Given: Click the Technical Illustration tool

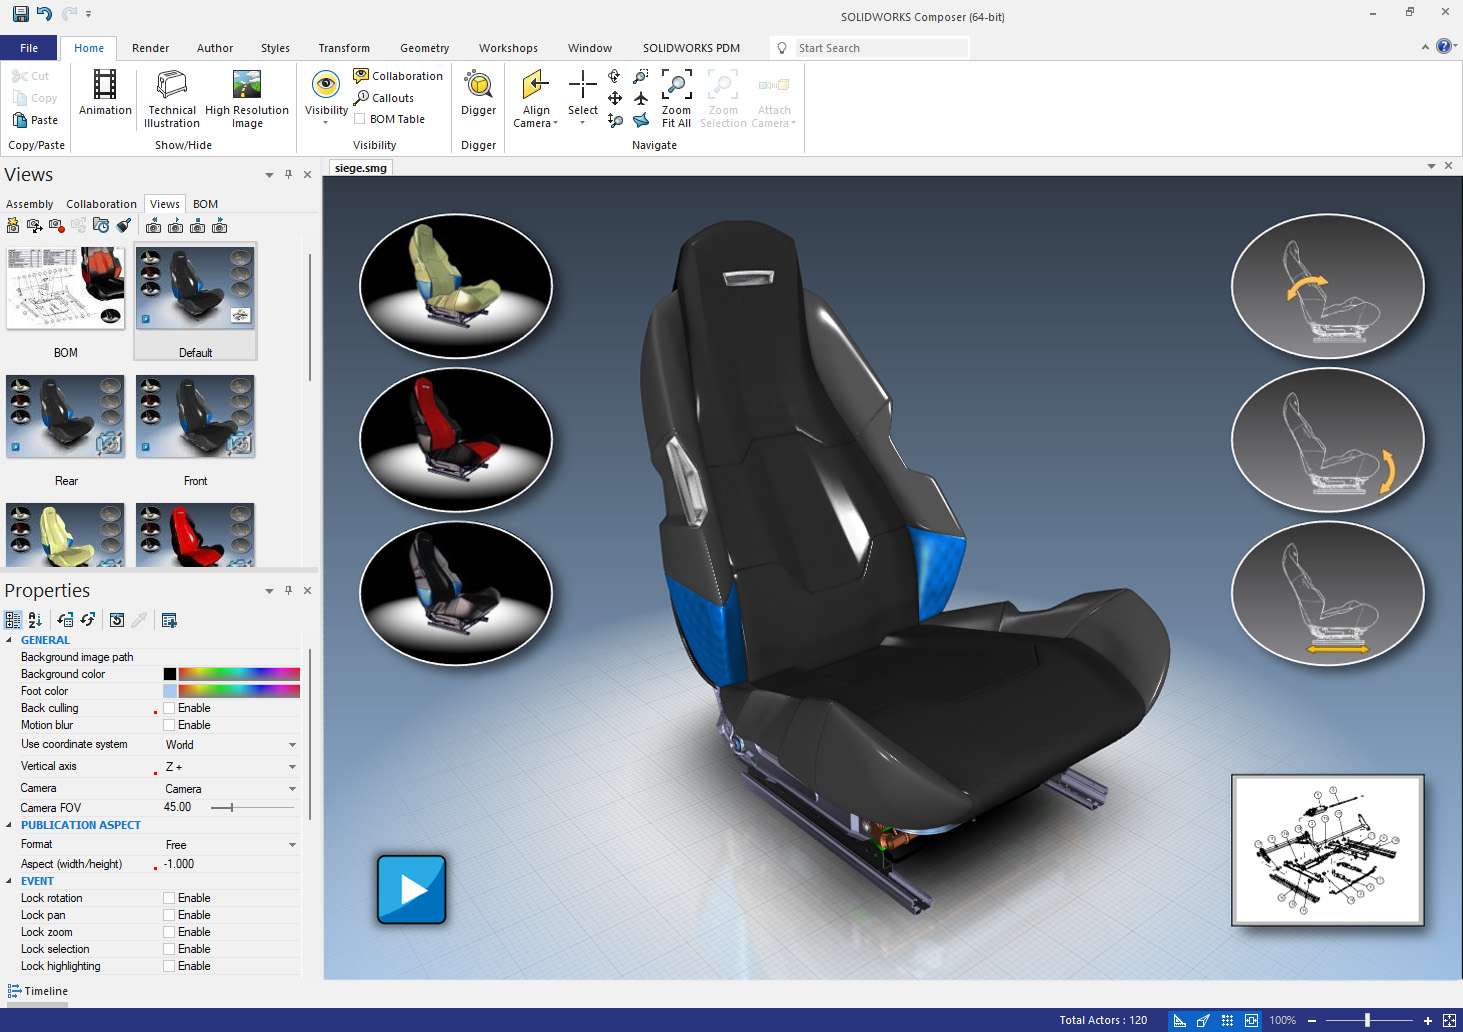Looking at the screenshot, I should click(x=172, y=99).
